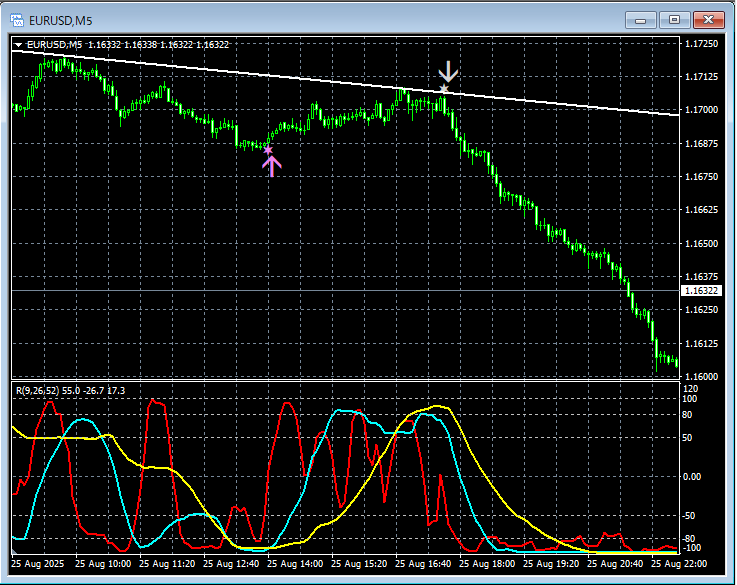Screen dimensions: 737x585
Task: Click the 25 Aug 12:40 time label
Action: pyautogui.click(x=231, y=563)
